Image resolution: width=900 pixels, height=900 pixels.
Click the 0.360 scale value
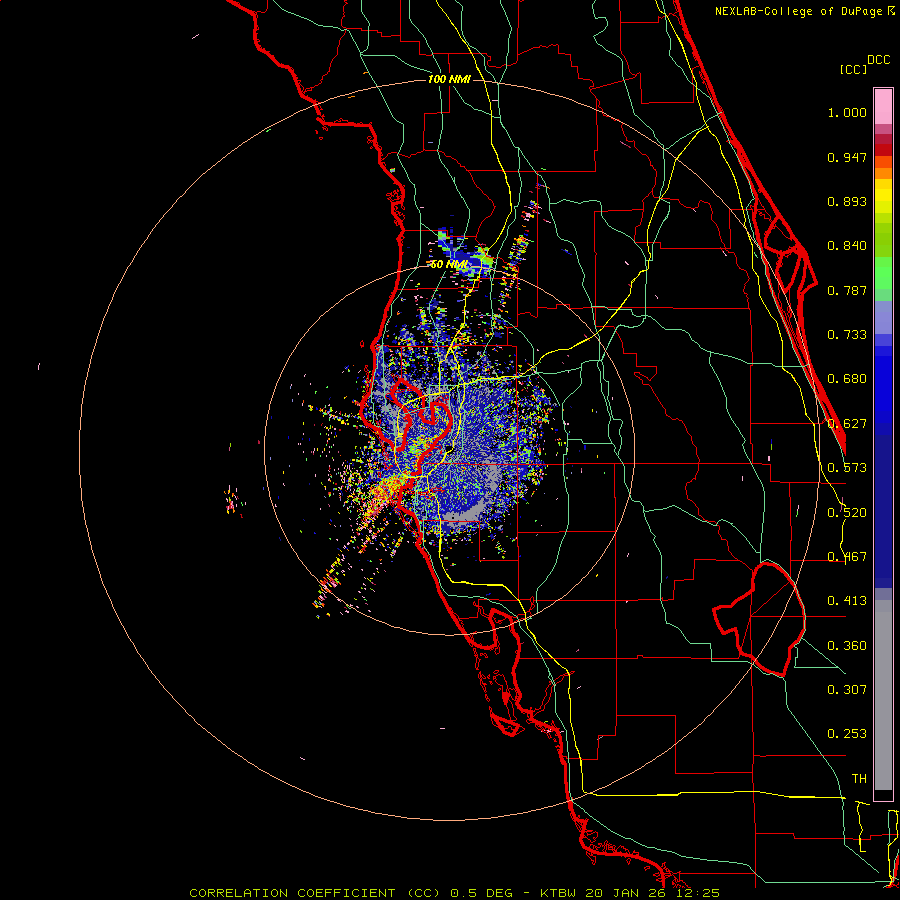[847, 646]
